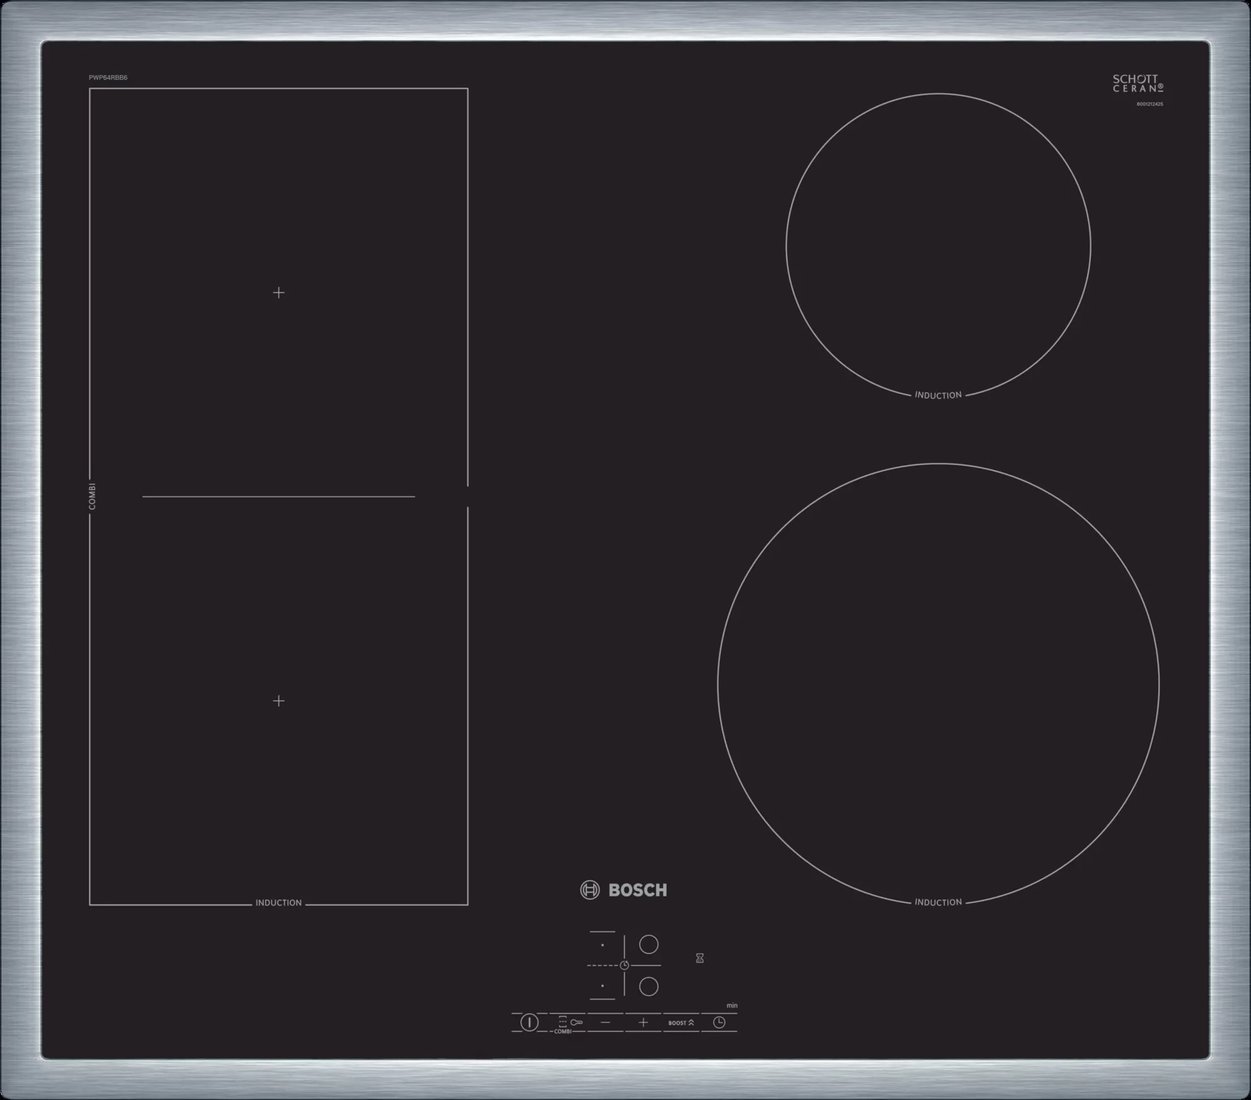This screenshot has width=1251, height=1100.
Task: Toggle the COMBI flex-zone linking function
Action: click(562, 1022)
